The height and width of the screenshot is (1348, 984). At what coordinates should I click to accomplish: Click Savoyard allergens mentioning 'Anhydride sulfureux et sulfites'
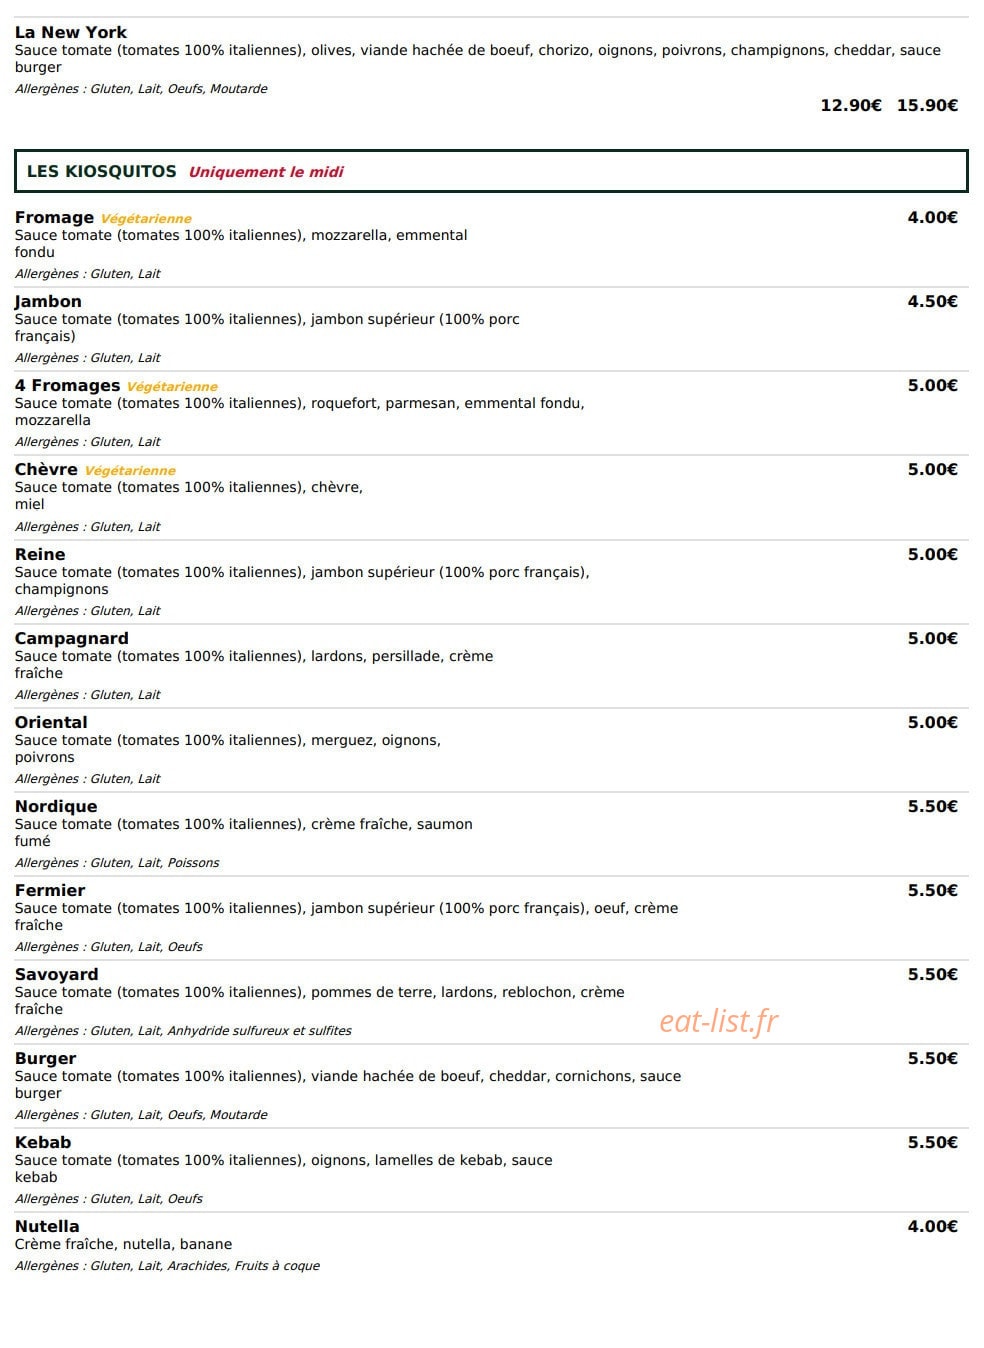[x=183, y=1030]
